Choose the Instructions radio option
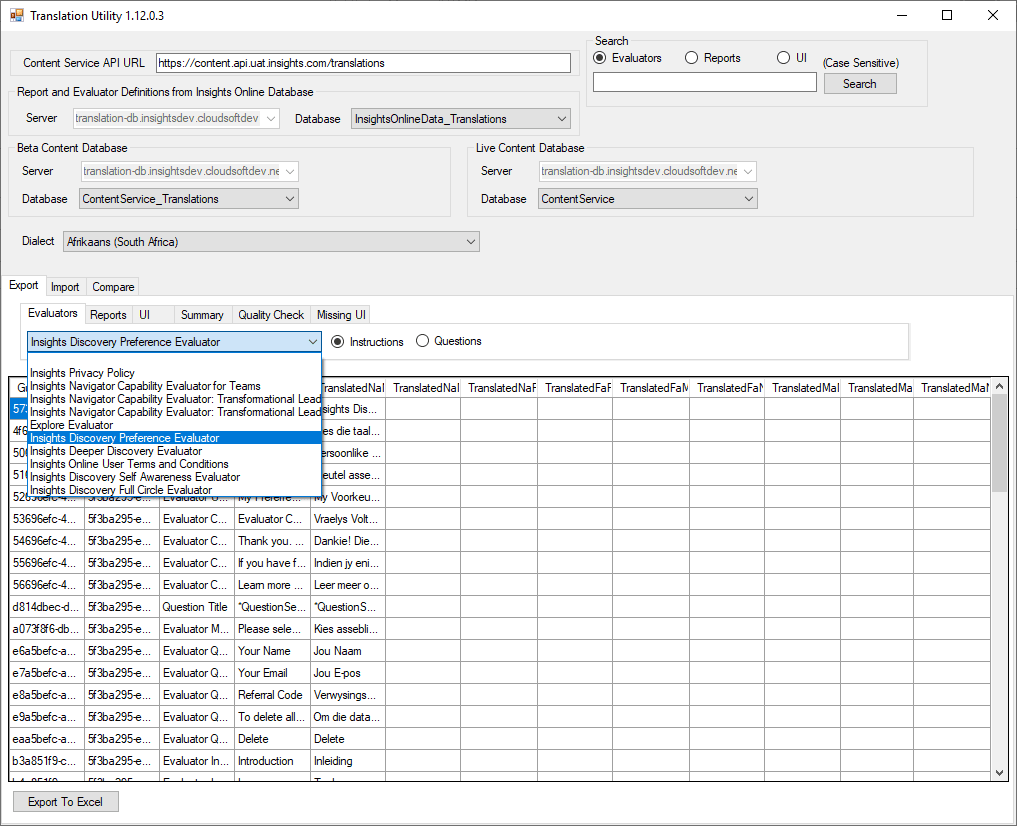The width and height of the screenshot is (1017, 826). (337, 342)
